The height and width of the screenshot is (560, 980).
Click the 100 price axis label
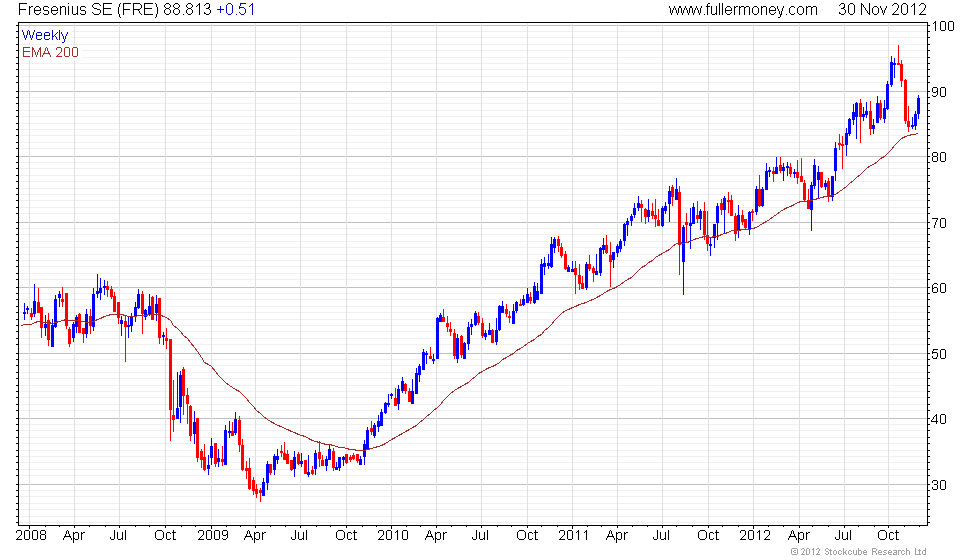pos(943,26)
